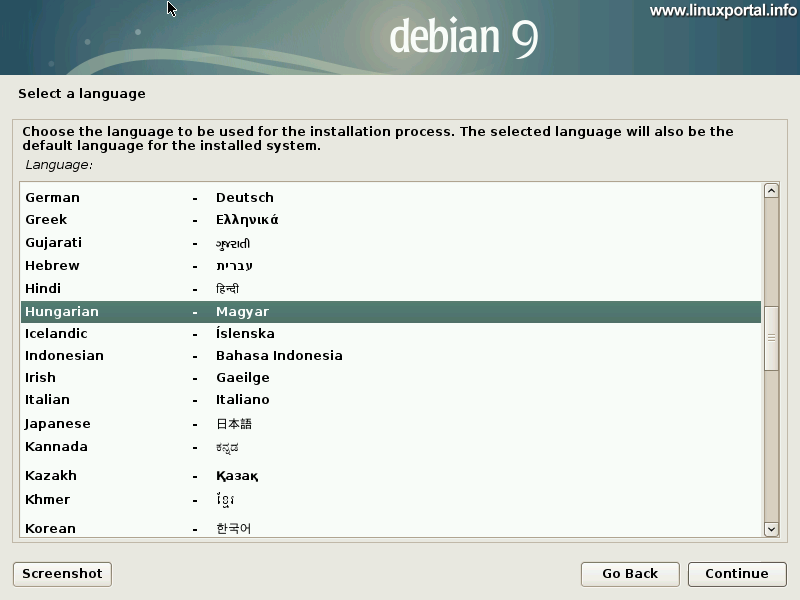
Task: Pick Kazakh language row
Action: pyautogui.click(x=391, y=476)
